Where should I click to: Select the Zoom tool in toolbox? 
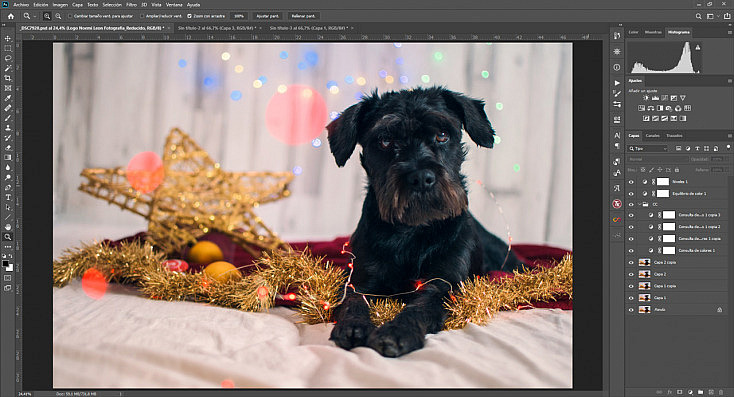[8, 237]
